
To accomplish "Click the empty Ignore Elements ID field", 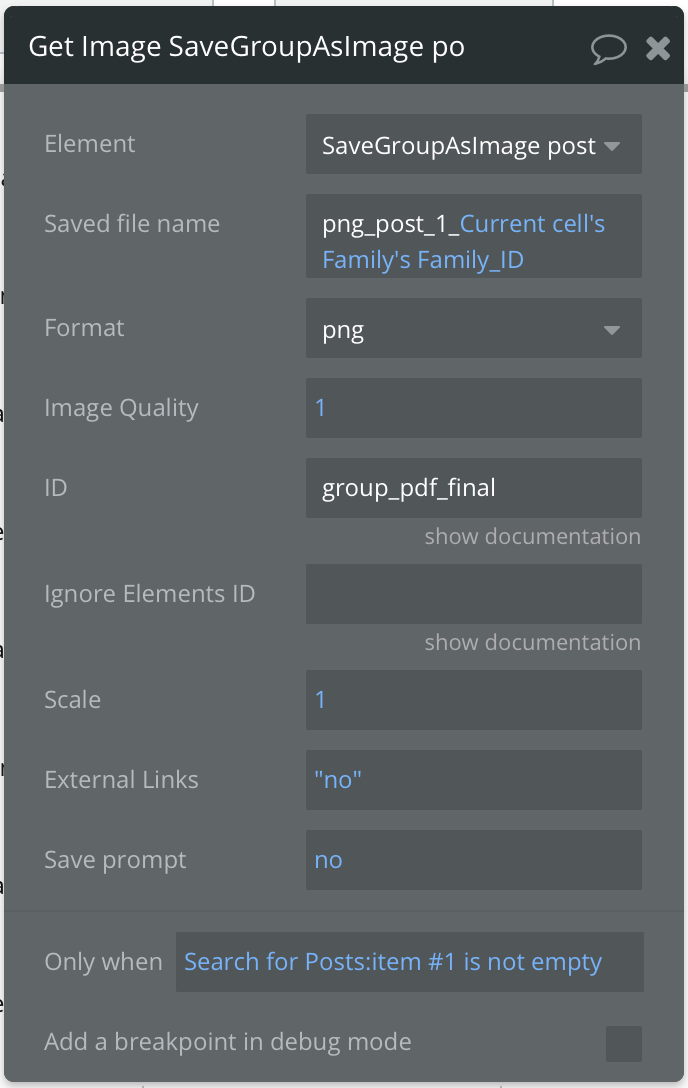I will tap(473, 594).
